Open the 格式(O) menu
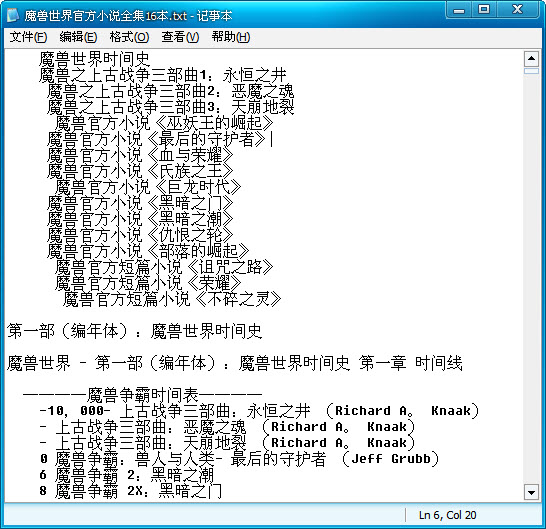546x529 pixels. [129, 37]
